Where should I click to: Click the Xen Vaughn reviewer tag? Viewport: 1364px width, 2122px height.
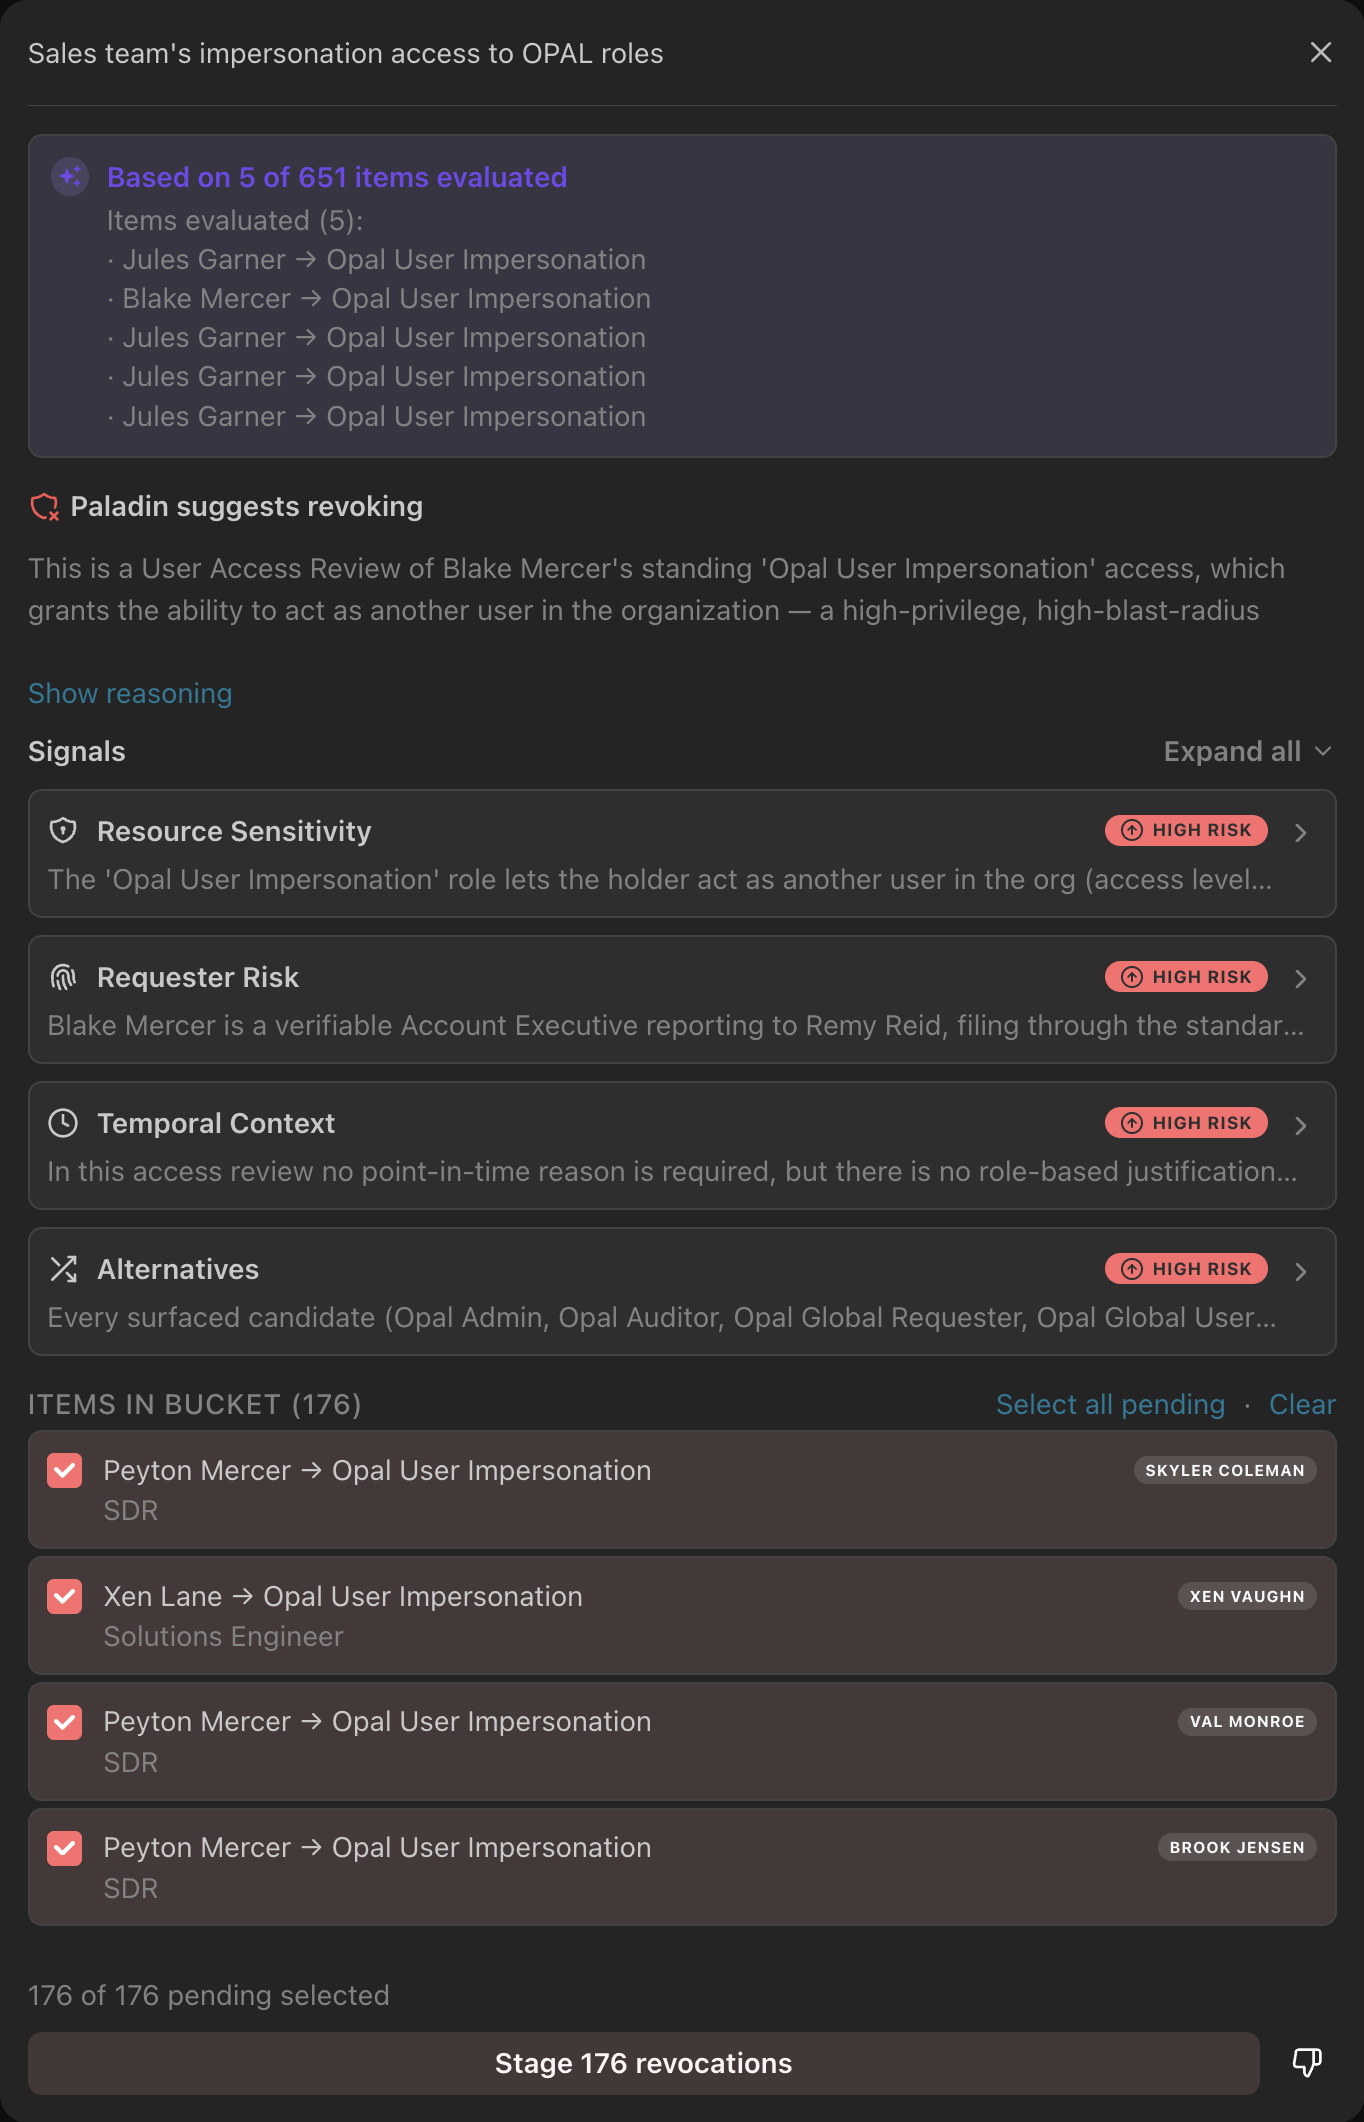pos(1246,1596)
